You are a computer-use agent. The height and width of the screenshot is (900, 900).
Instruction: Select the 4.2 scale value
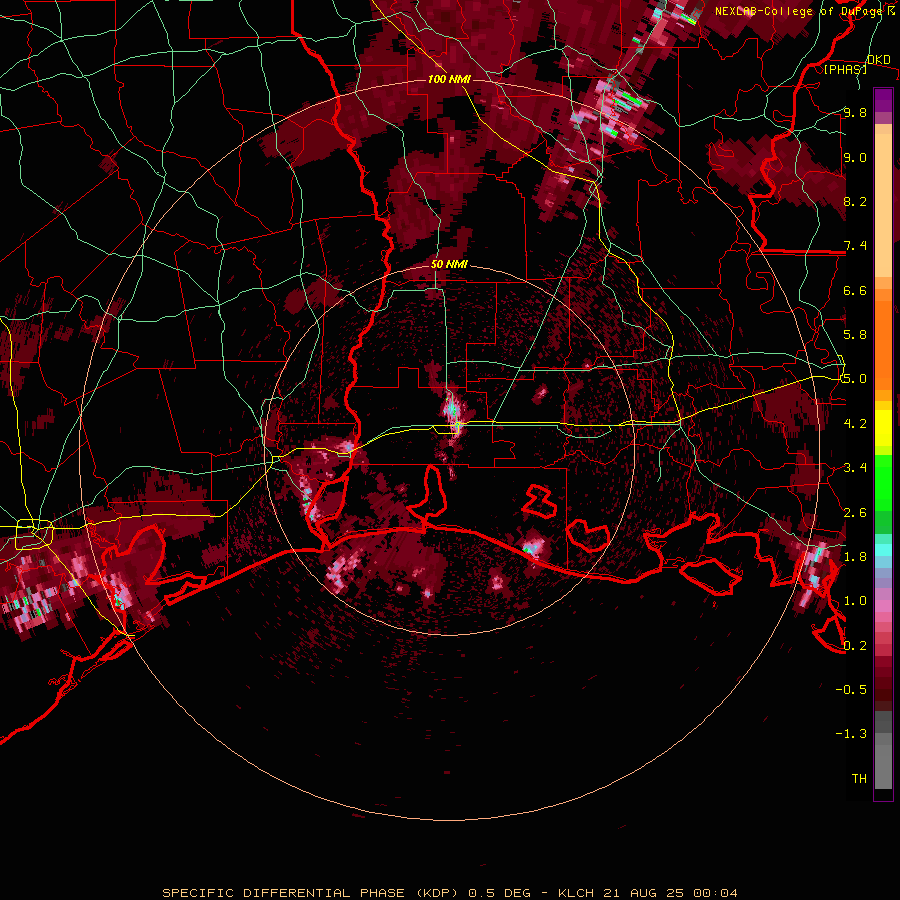pos(855,424)
